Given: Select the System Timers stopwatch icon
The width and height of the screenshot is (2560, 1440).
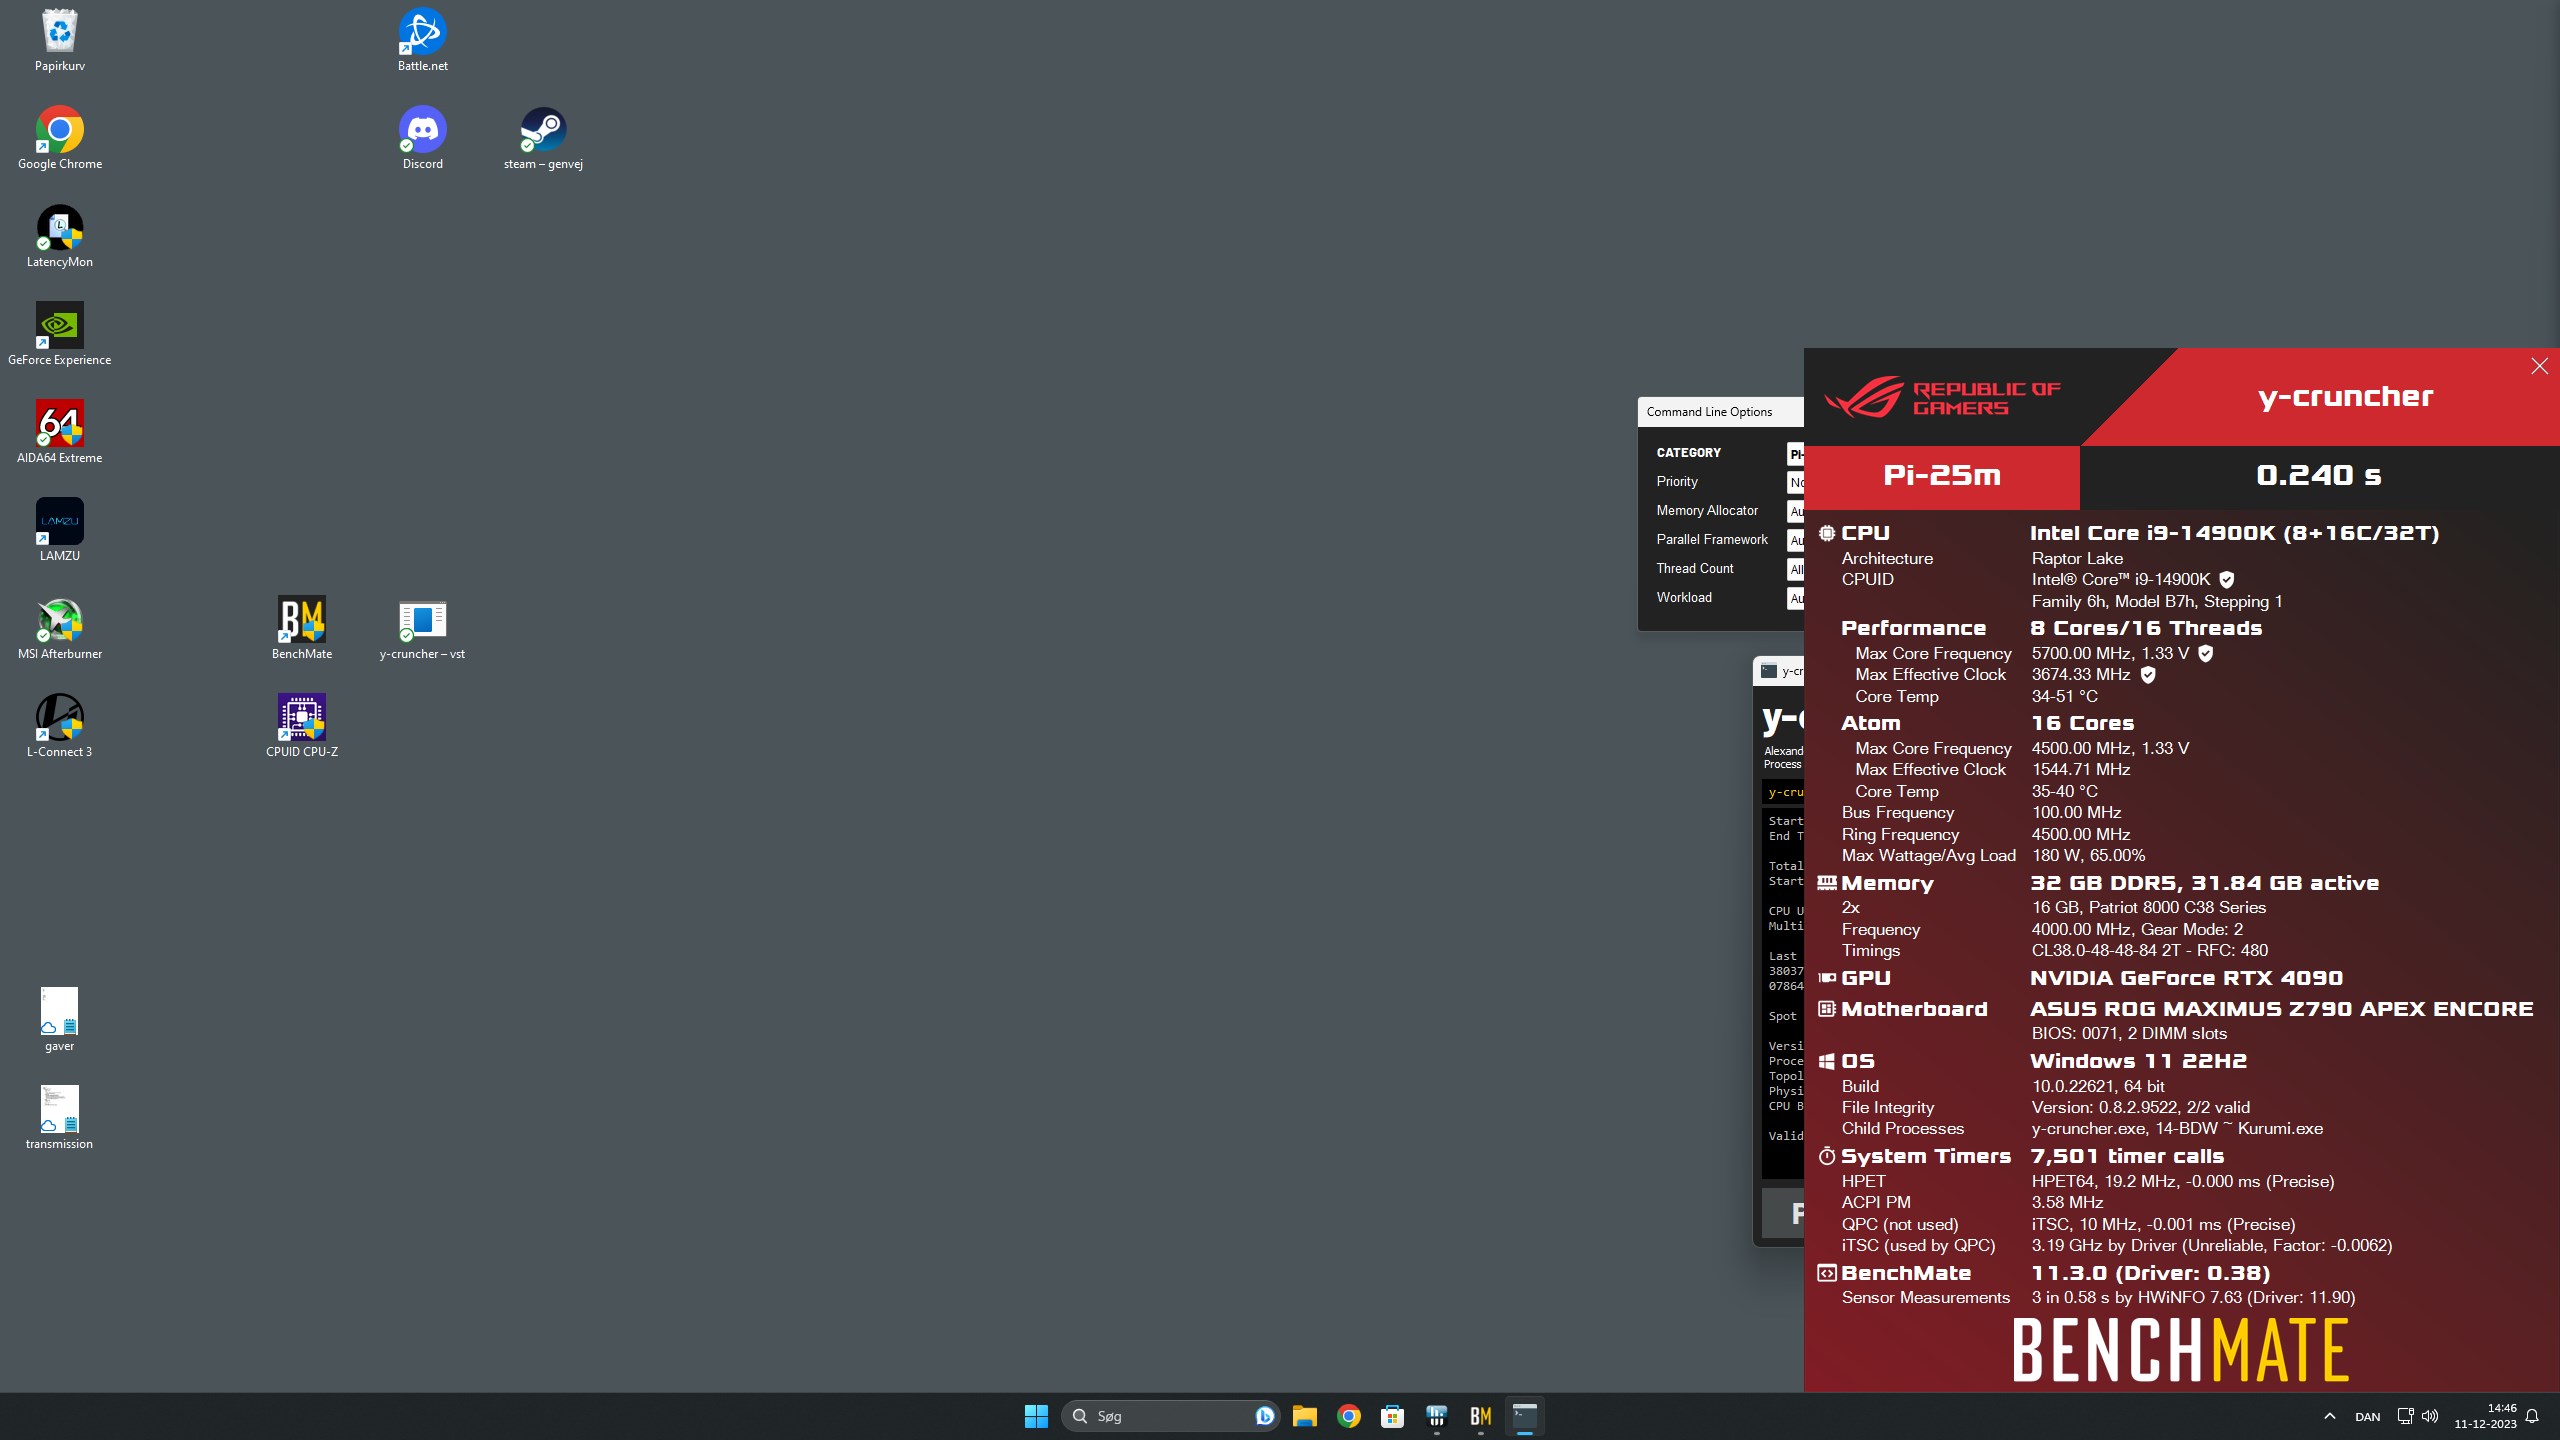Looking at the screenshot, I should (x=1827, y=1156).
